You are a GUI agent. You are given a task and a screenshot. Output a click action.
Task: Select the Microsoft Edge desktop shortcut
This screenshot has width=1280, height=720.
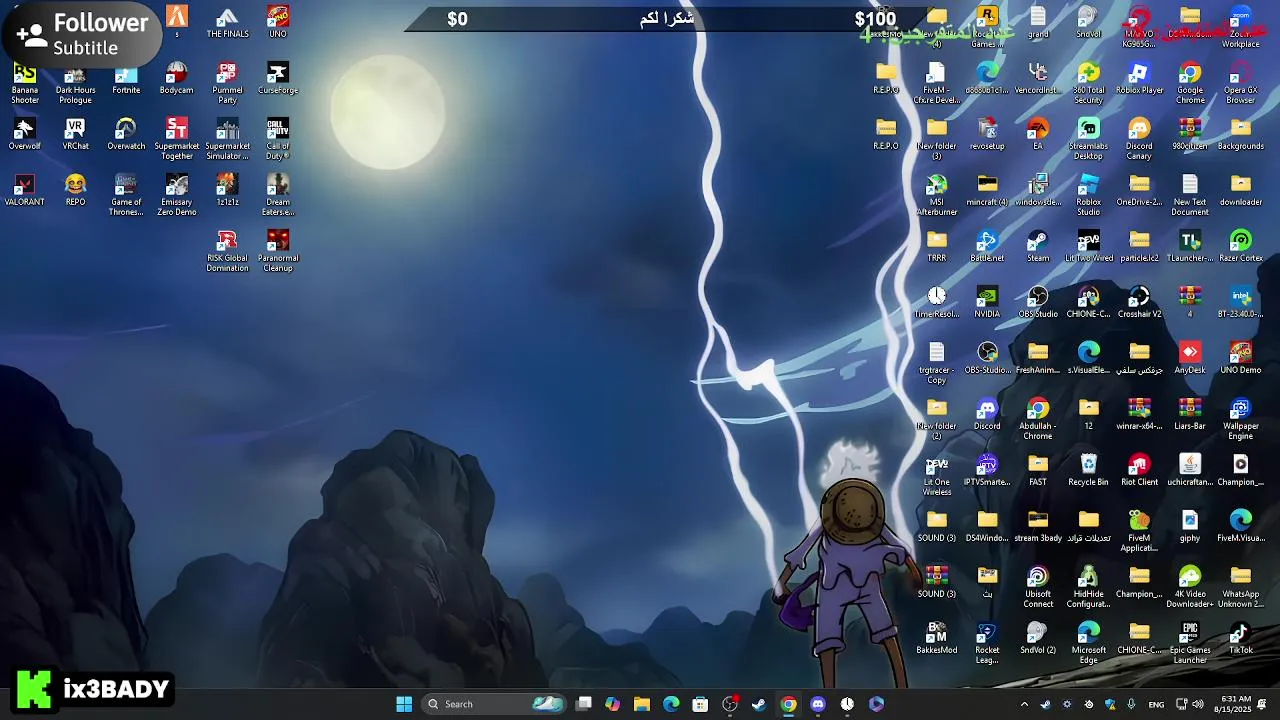coord(1089,643)
